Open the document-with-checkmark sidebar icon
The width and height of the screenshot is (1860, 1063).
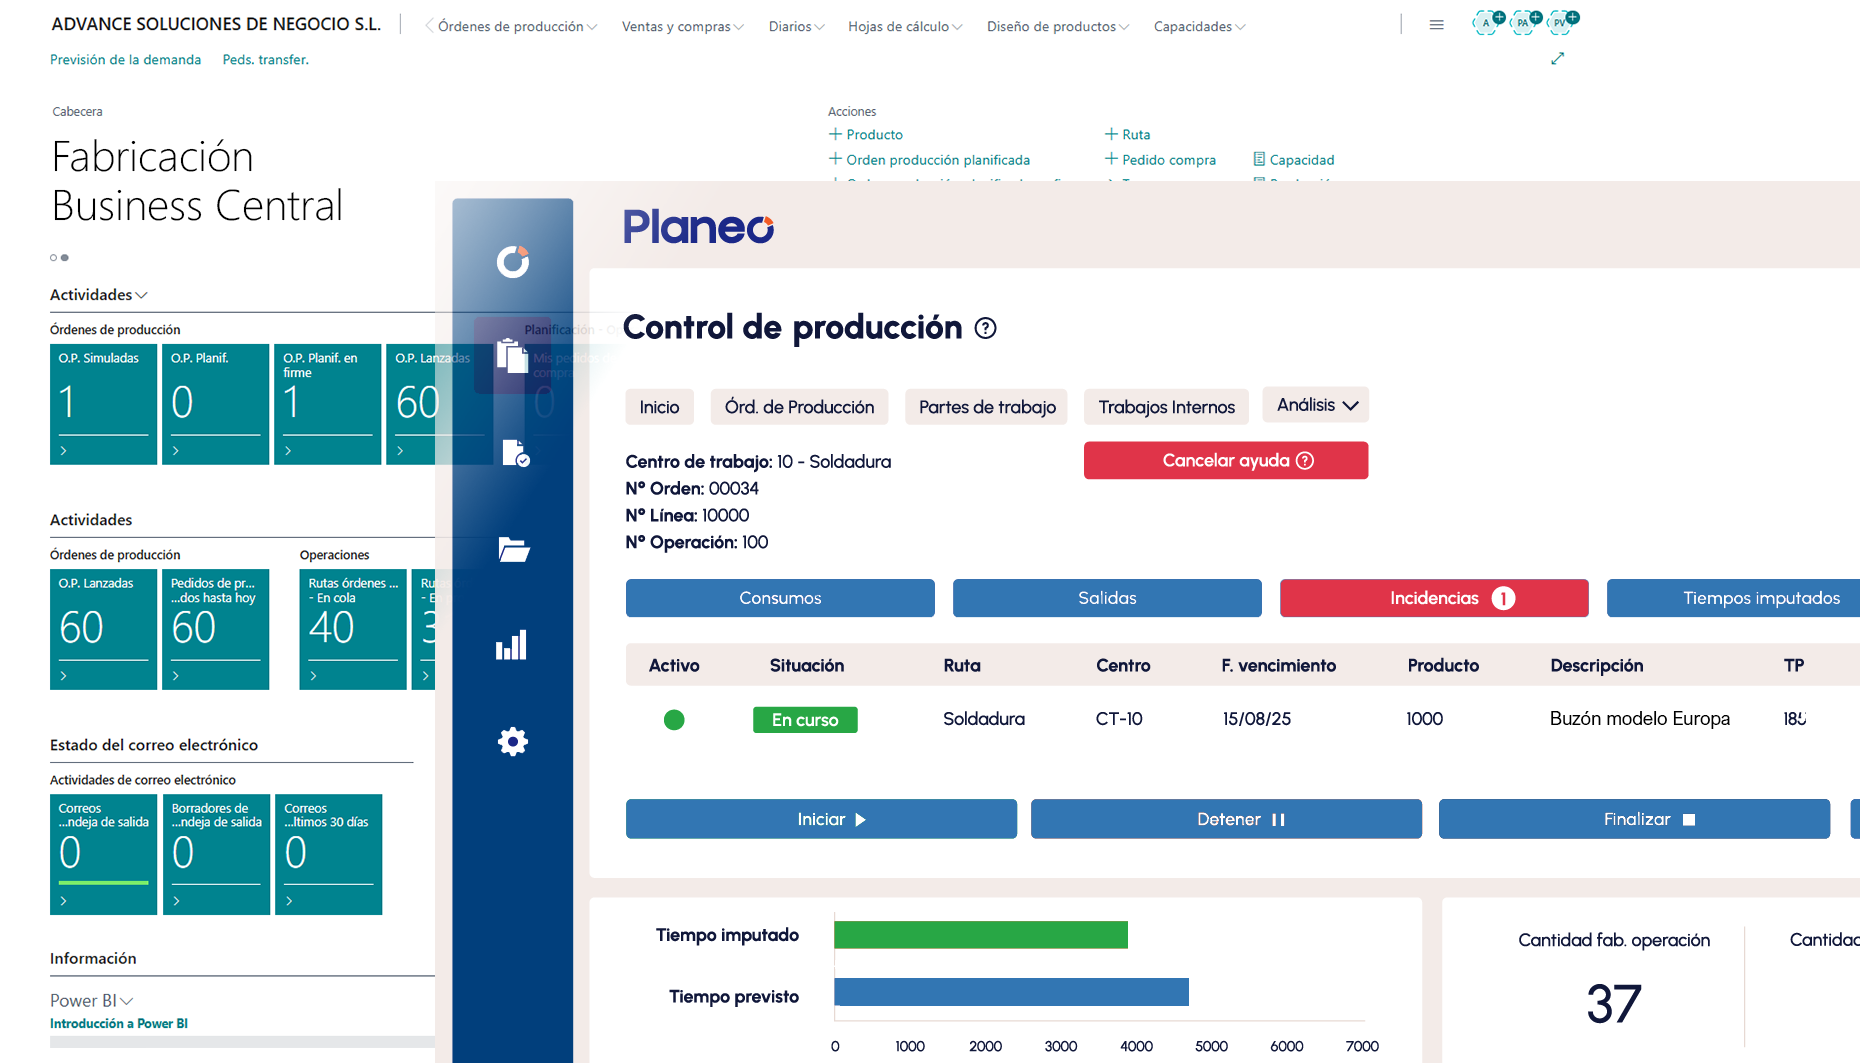tap(515, 453)
